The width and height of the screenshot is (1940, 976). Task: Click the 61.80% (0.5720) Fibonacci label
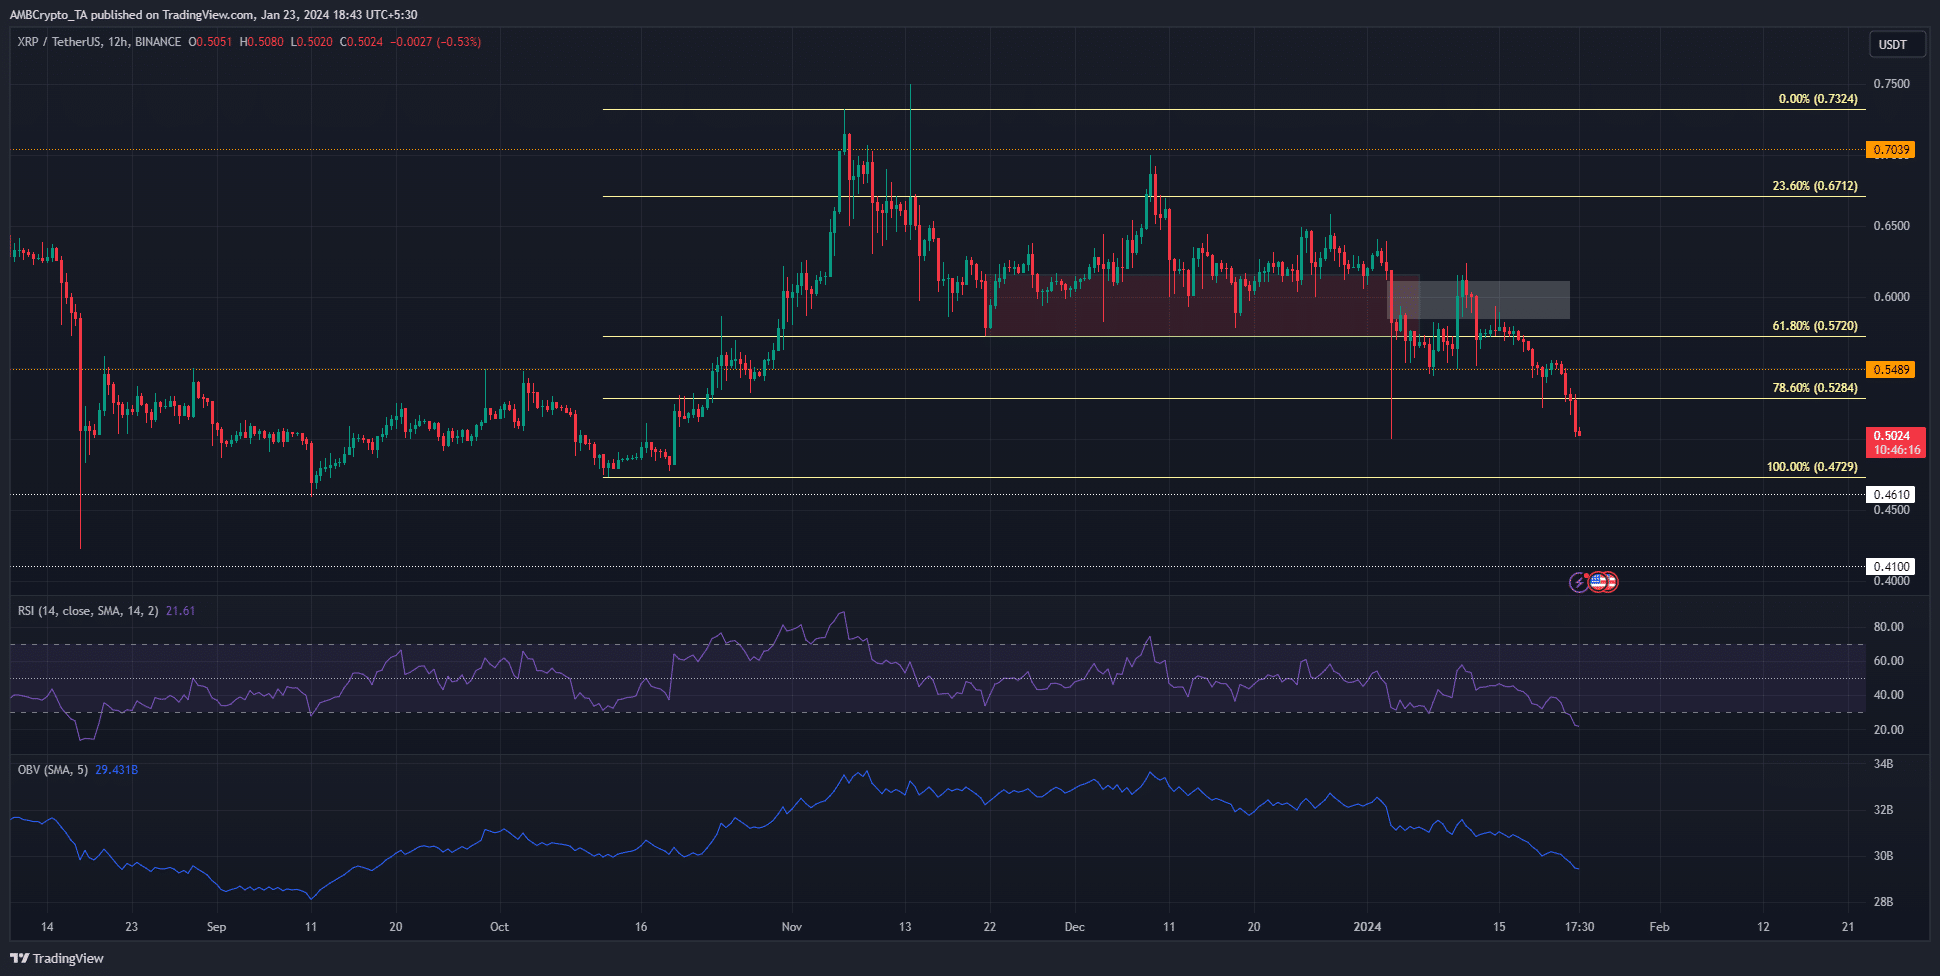(x=1815, y=326)
